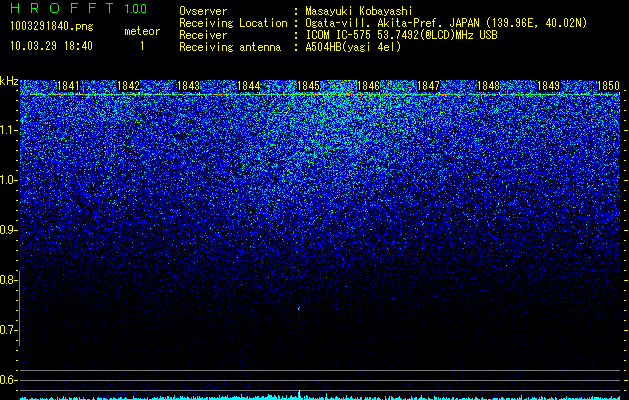Click the meteor count value 1

click(x=142, y=46)
